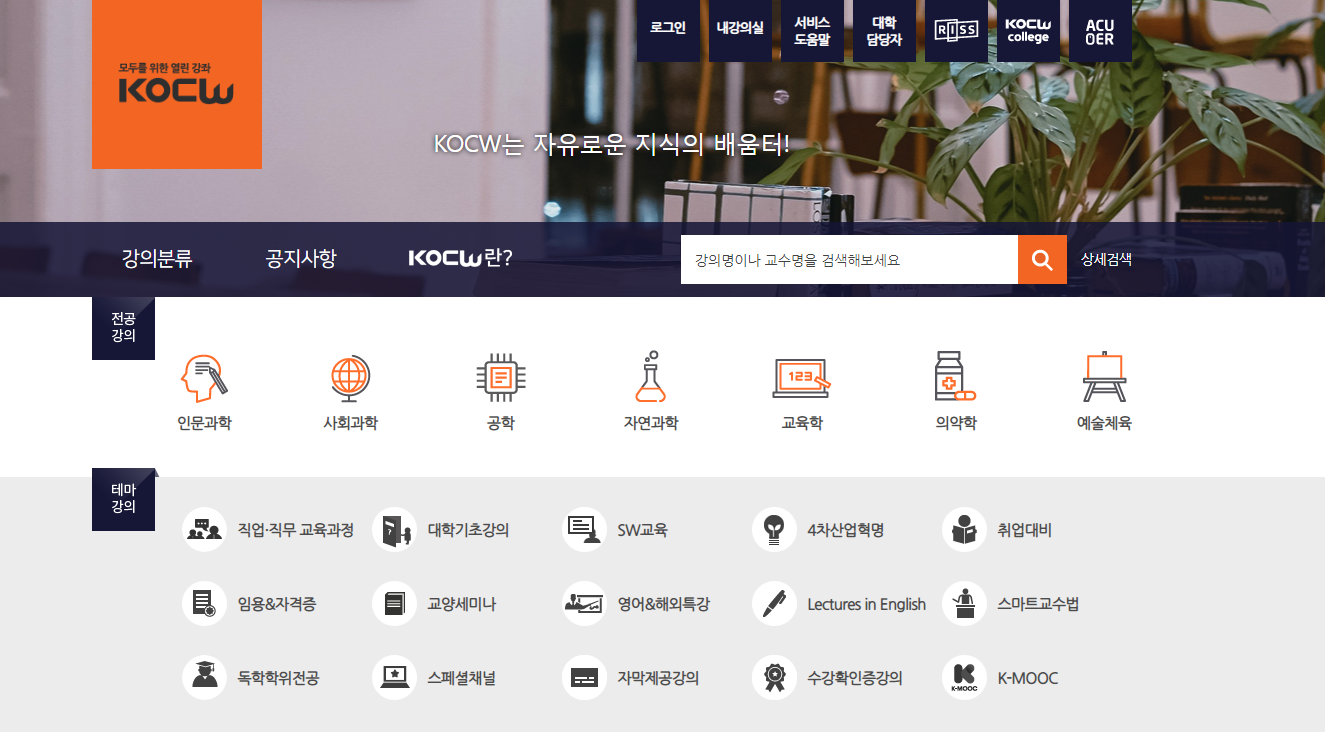Click the 인문과학 label

click(204, 423)
